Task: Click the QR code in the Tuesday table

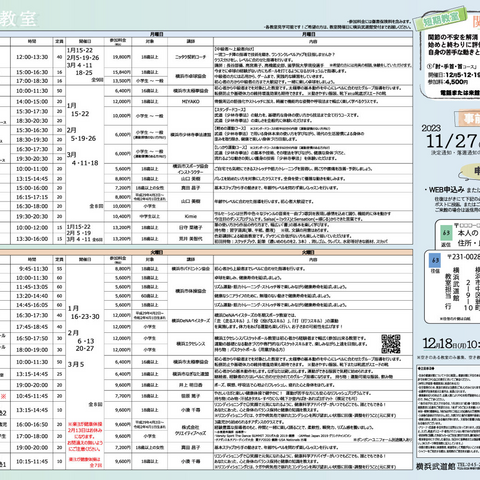Action: 391,344
